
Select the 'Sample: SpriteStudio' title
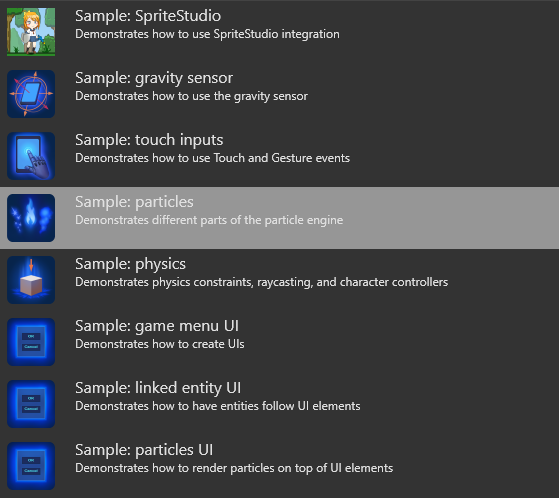point(148,16)
